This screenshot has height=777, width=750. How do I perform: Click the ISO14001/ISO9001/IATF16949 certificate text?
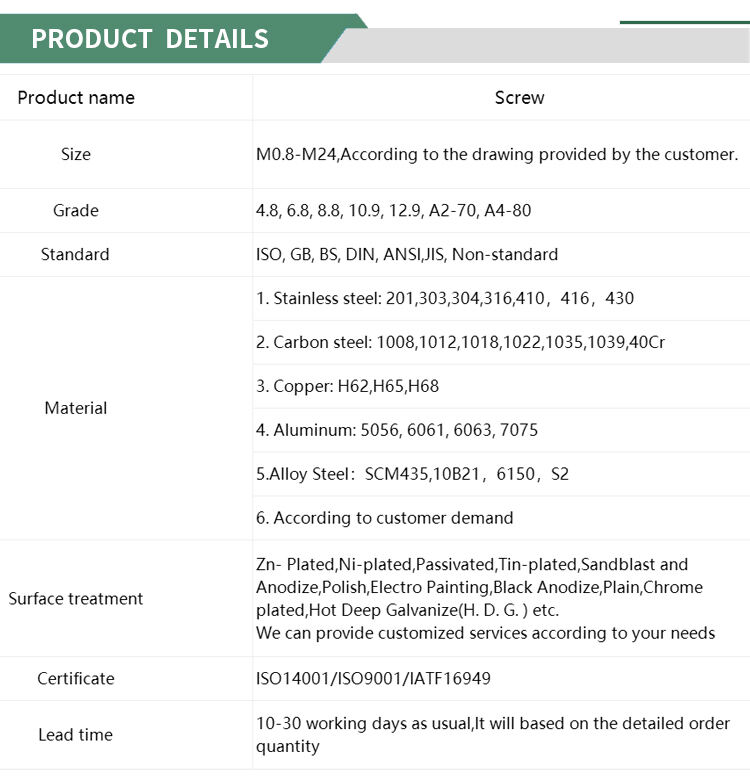pyautogui.click(x=373, y=678)
